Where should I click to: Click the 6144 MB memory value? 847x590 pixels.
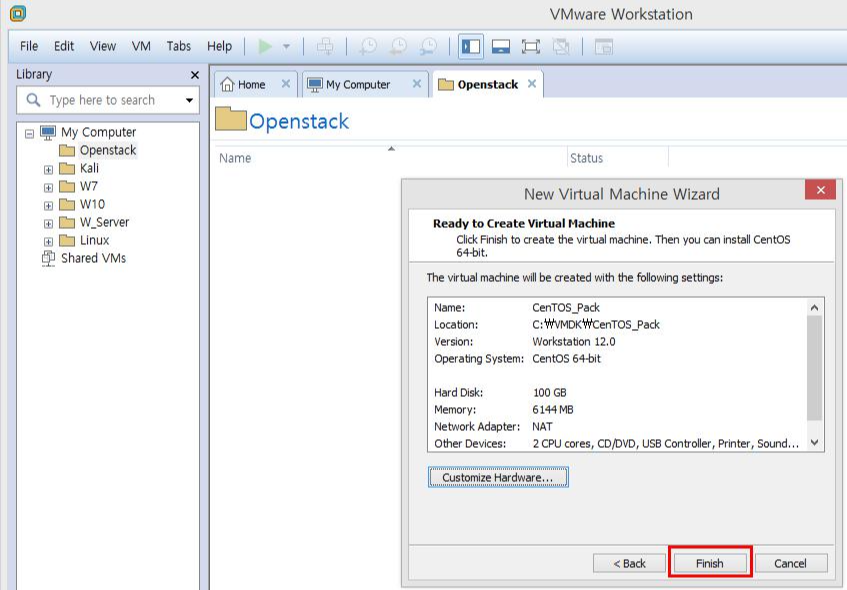pos(553,410)
